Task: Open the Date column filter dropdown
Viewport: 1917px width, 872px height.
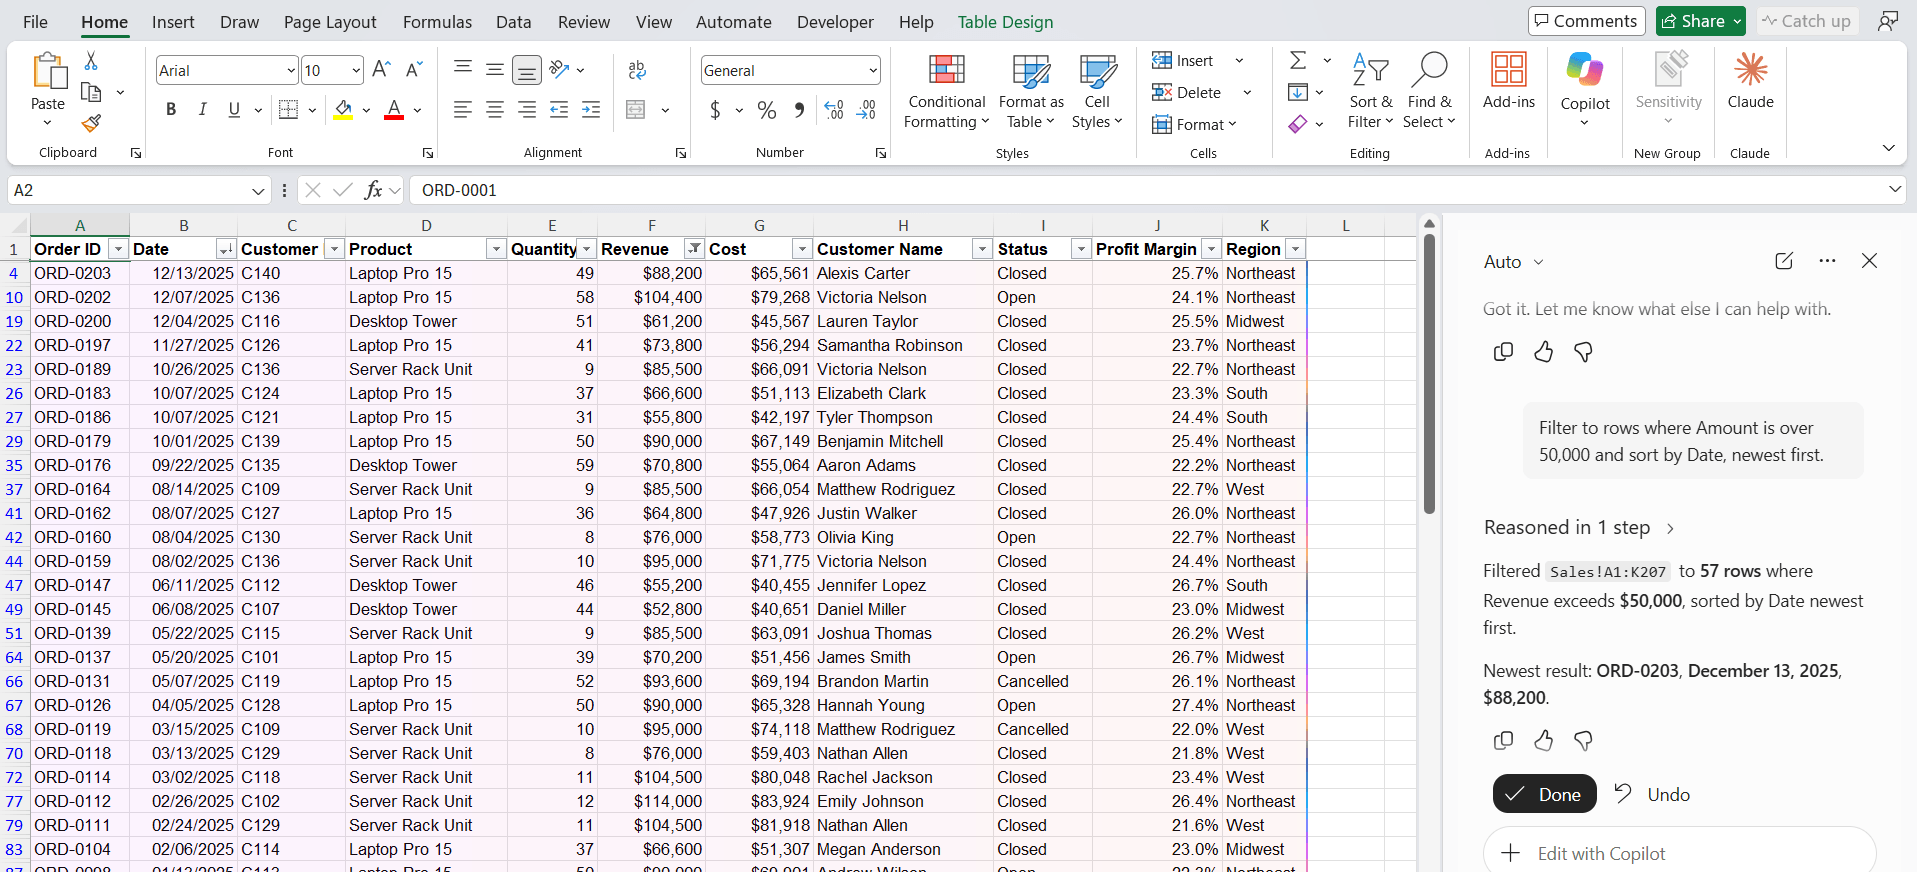Action: 226,249
